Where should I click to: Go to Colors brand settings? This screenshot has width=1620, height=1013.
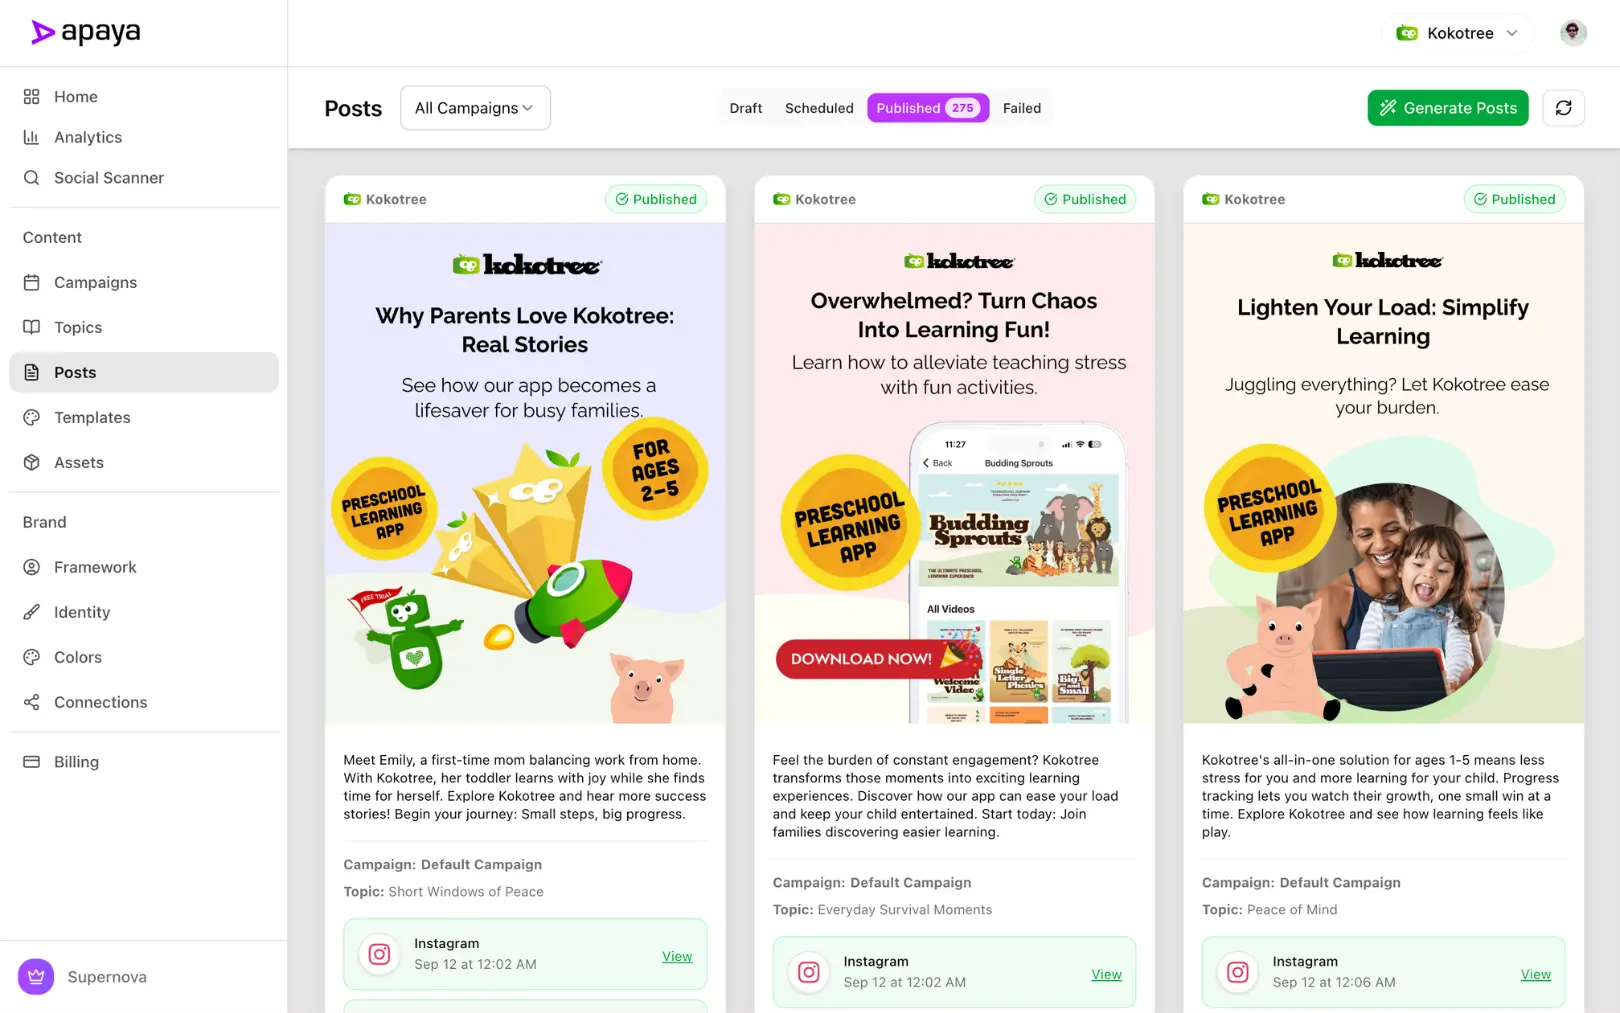pyautogui.click(x=78, y=657)
